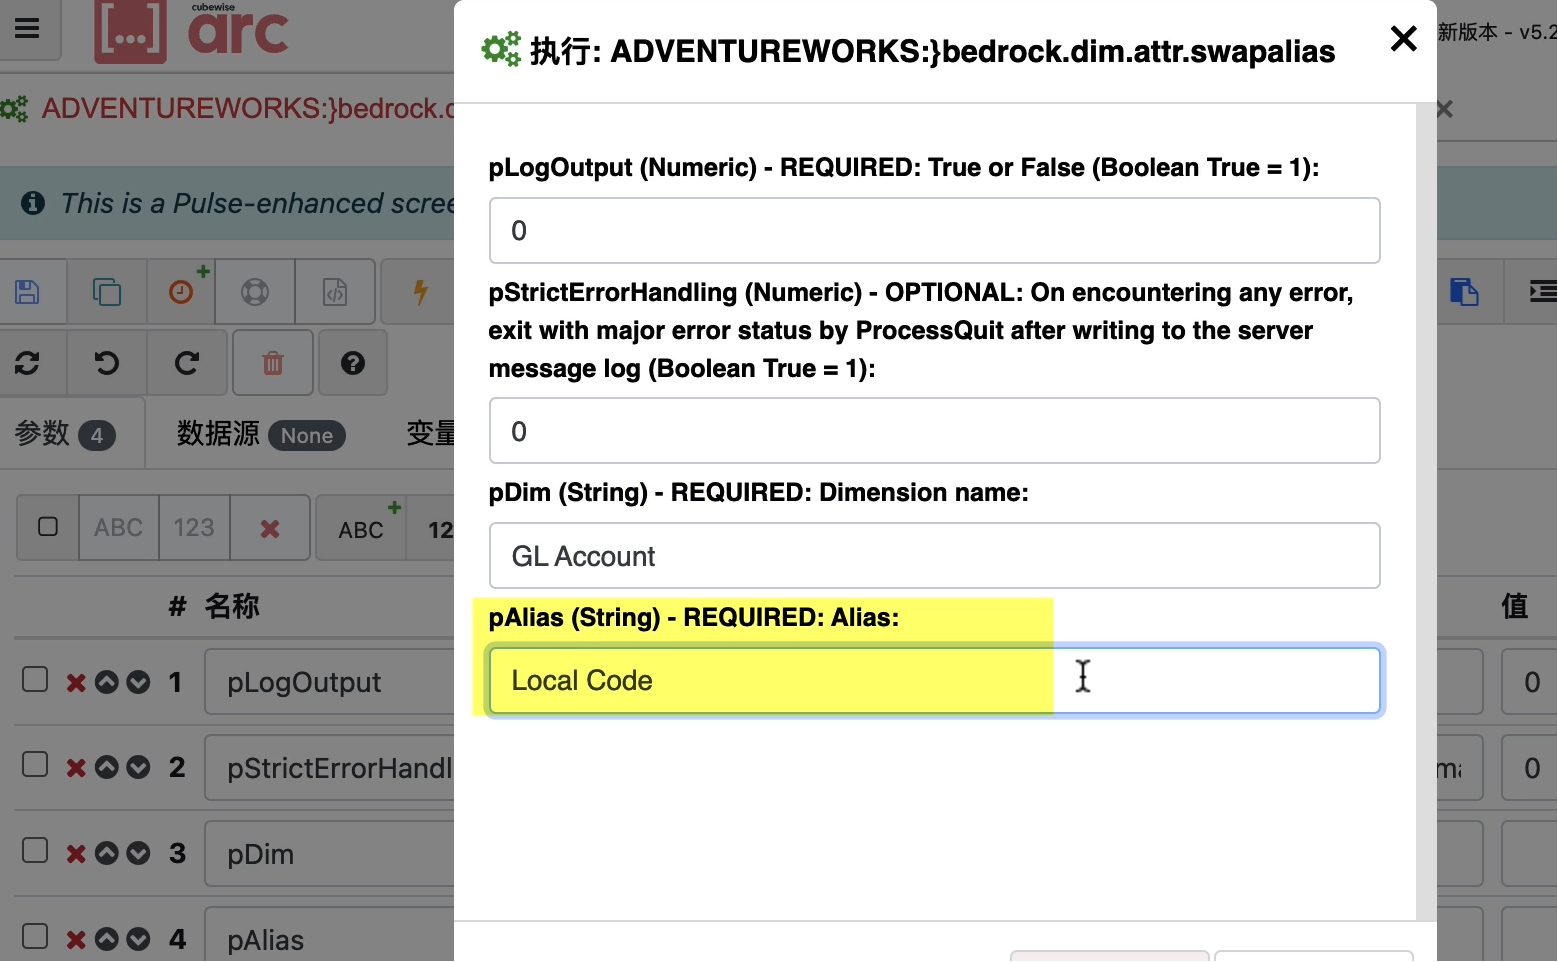Click the refresh arrows icon
This screenshot has width=1558, height=962.
[x=27, y=363]
